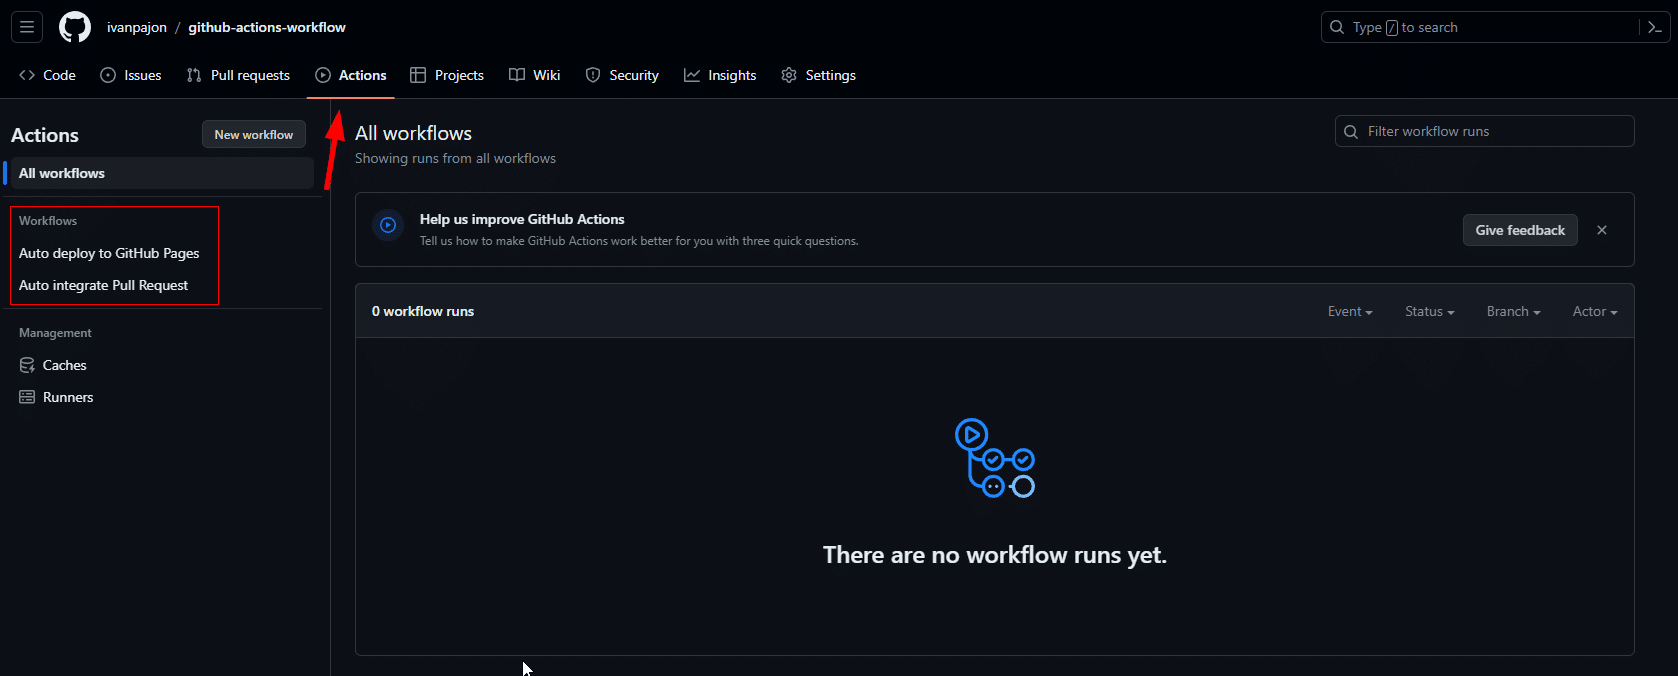
Task: Click the 'Help us improve GitHub Actions' heading
Action: click(522, 219)
